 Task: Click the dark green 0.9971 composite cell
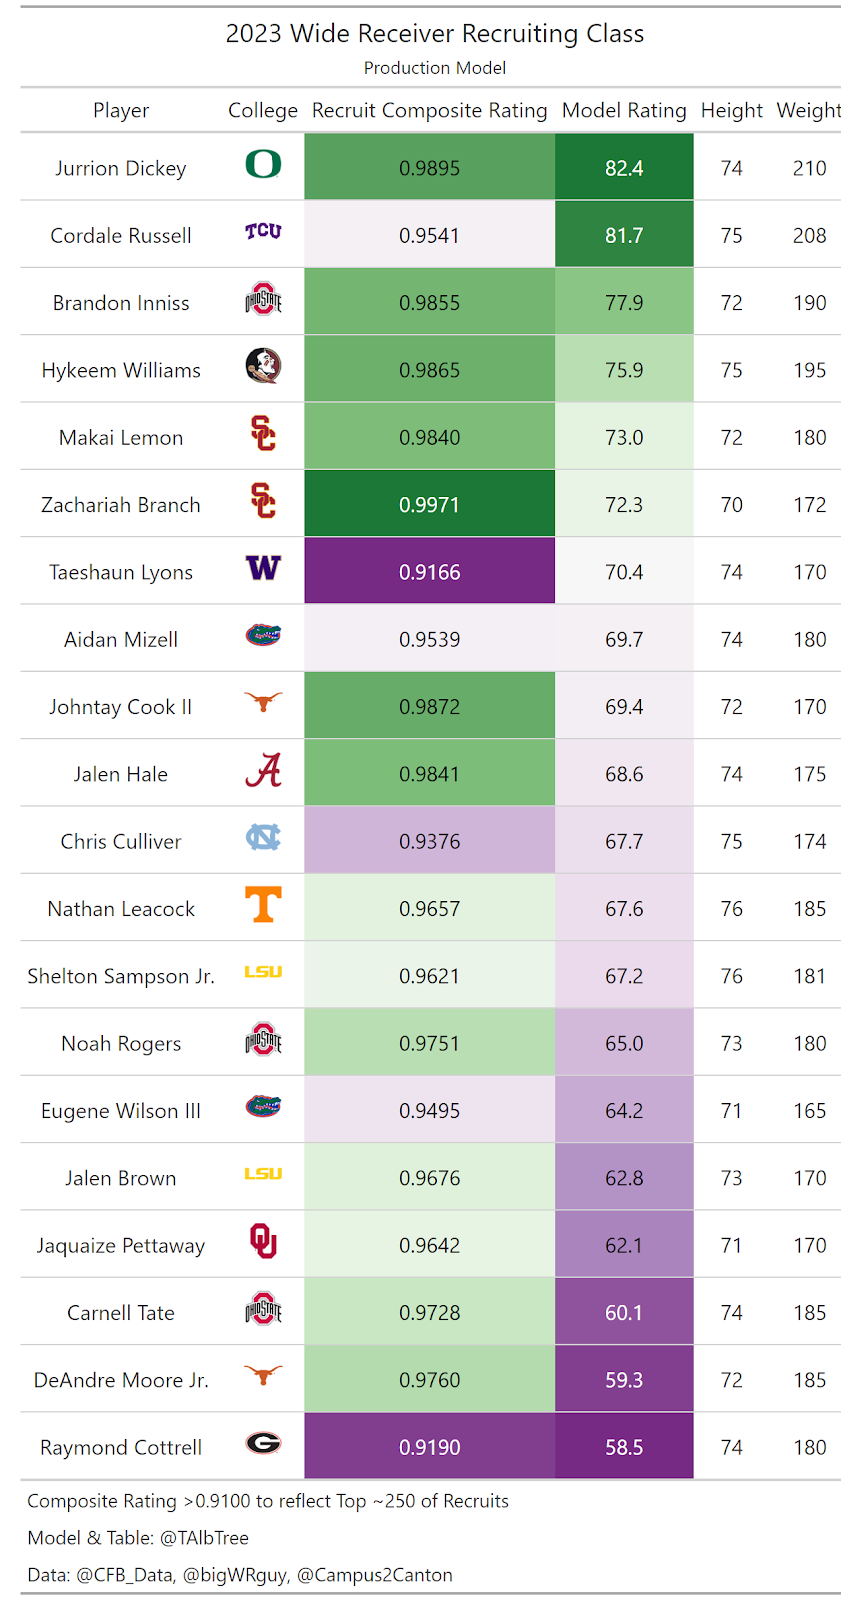(x=429, y=505)
